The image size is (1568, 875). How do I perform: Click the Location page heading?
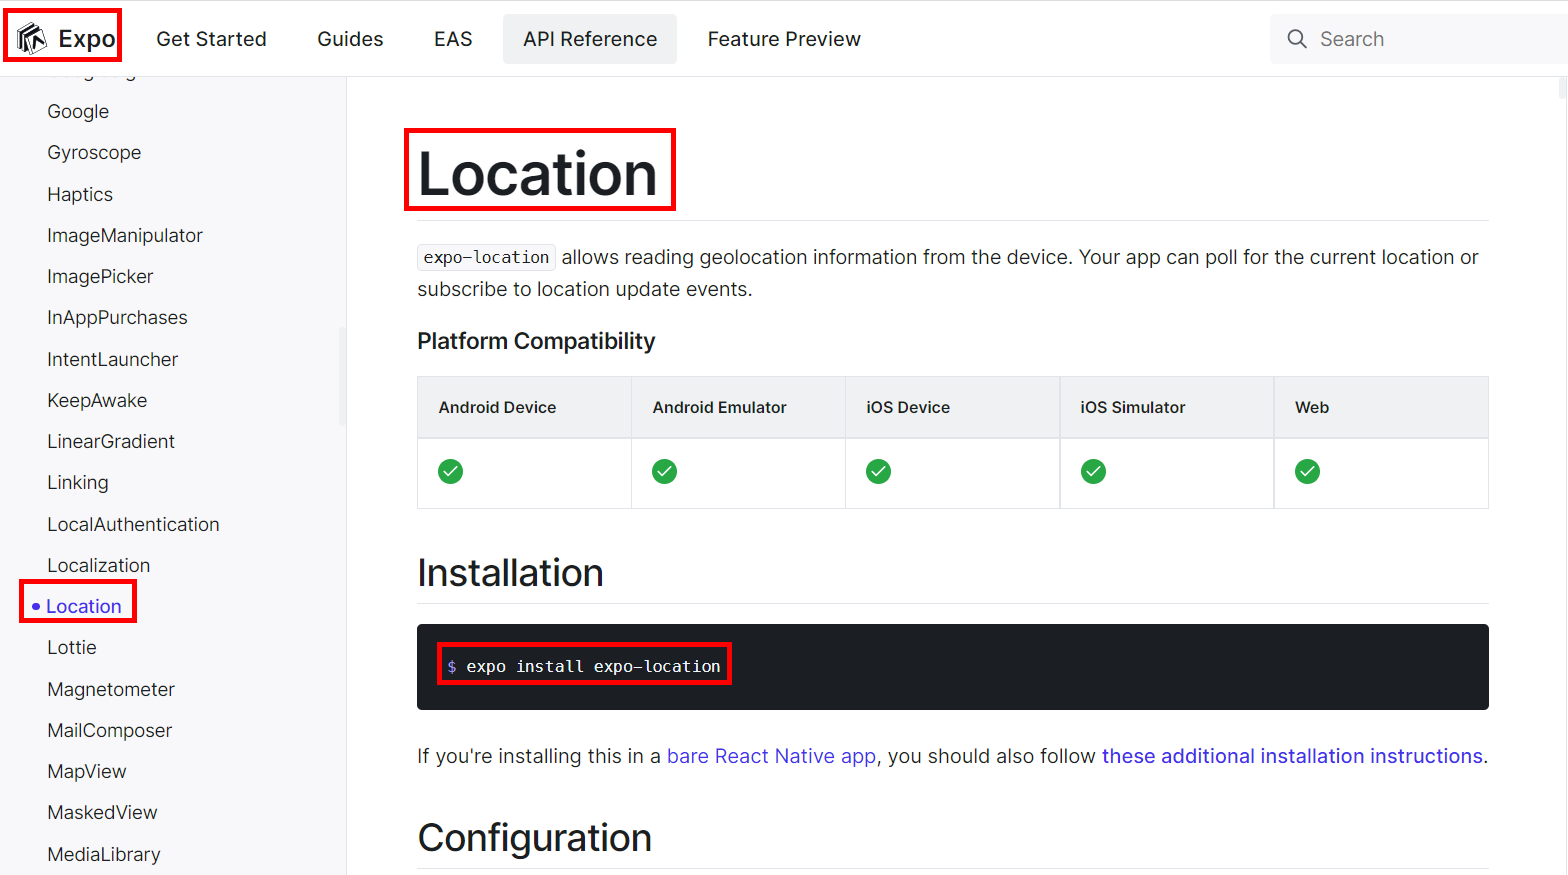pyautogui.click(x=538, y=174)
